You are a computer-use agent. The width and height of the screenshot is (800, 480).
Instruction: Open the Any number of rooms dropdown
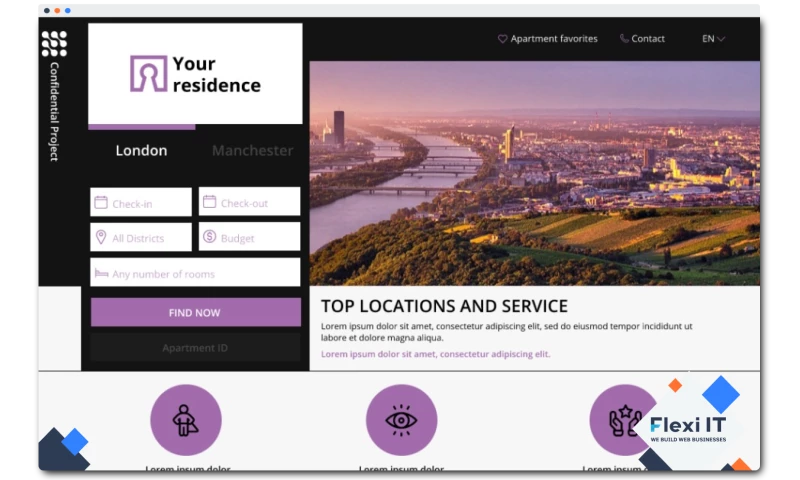(x=195, y=272)
